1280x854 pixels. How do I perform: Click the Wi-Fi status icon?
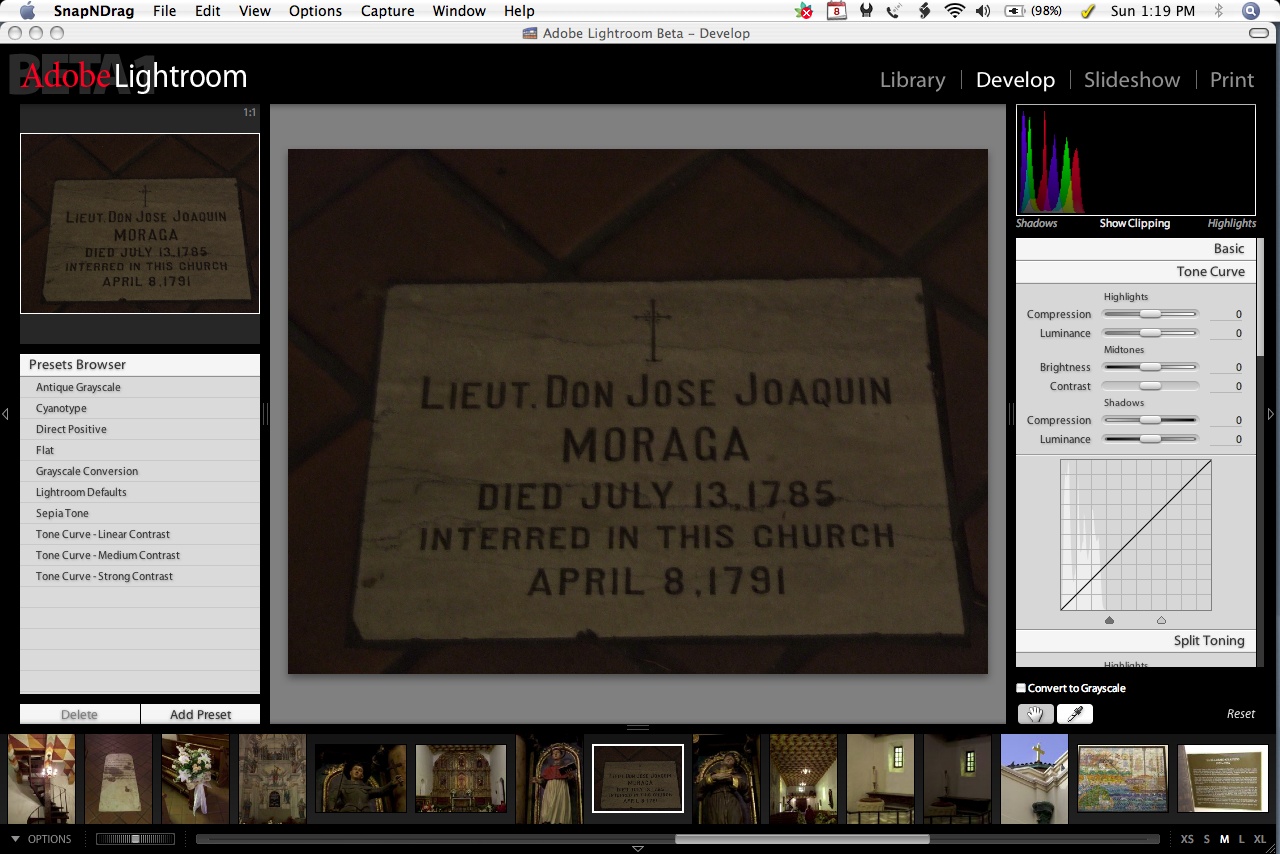click(954, 11)
